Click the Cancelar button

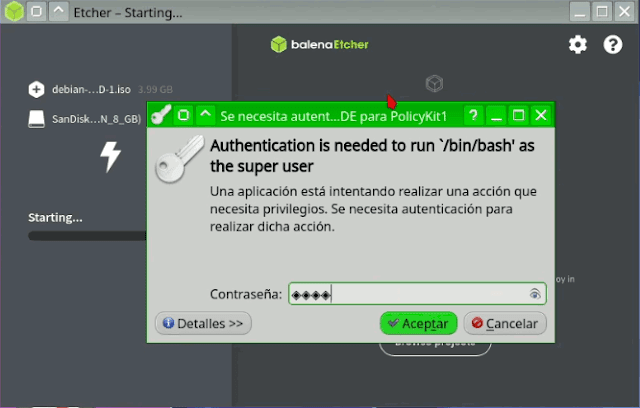[x=505, y=324]
